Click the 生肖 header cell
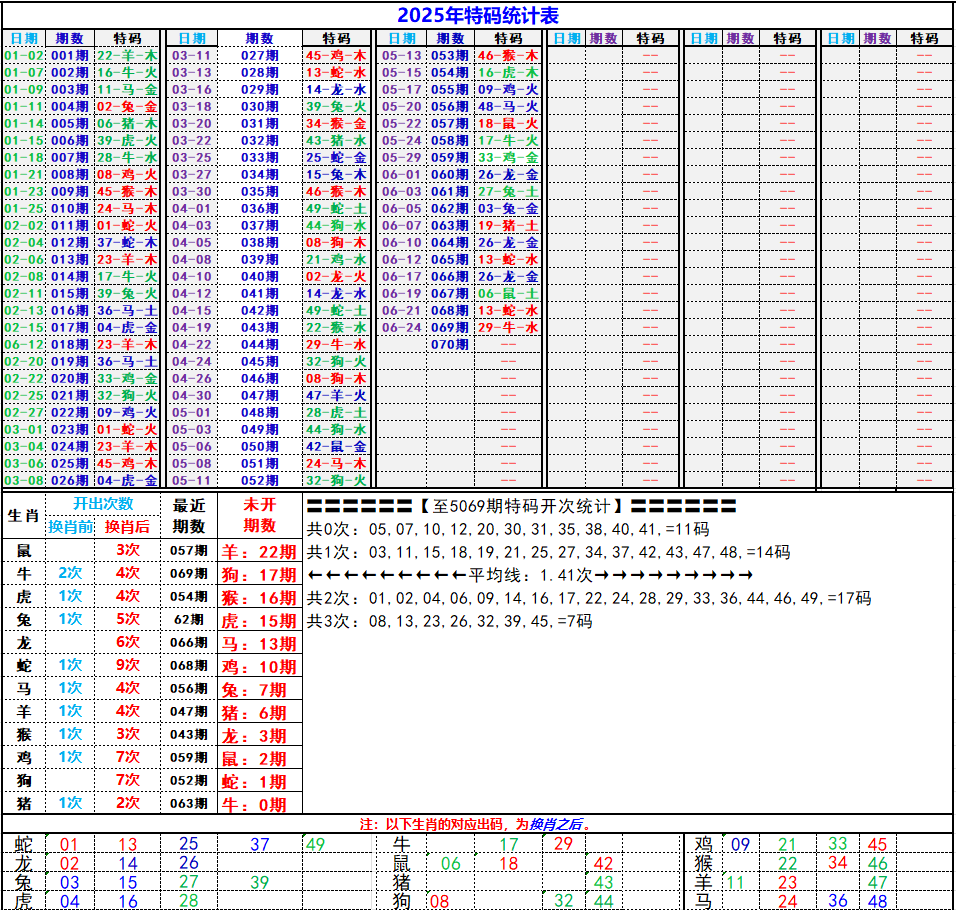This screenshot has height=913, width=956. pos(24,516)
